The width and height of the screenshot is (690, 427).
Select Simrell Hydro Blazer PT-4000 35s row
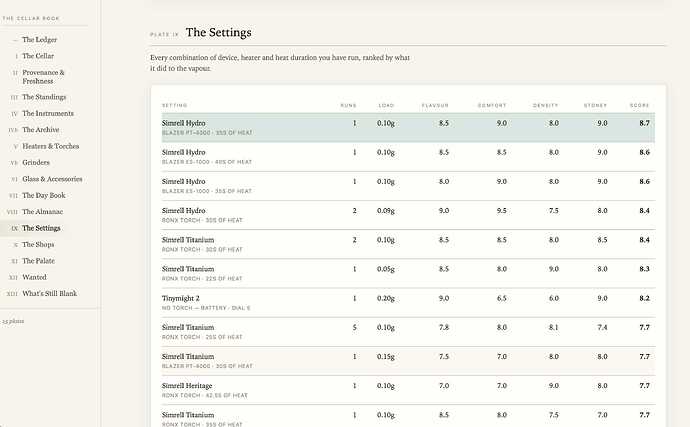(x=408, y=128)
